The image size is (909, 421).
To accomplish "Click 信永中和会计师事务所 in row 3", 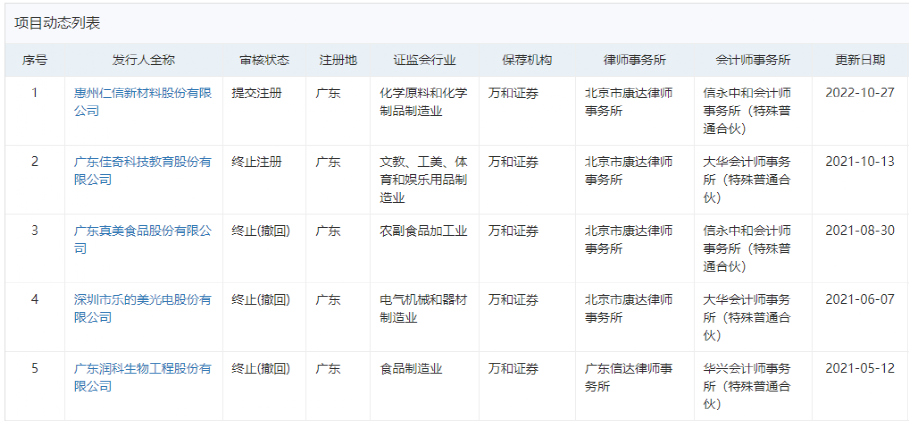I will coord(747,249).
